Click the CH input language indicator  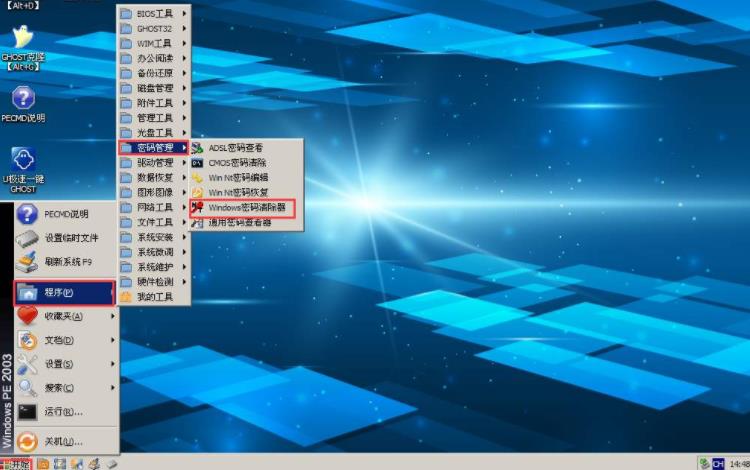pos(717,464)
